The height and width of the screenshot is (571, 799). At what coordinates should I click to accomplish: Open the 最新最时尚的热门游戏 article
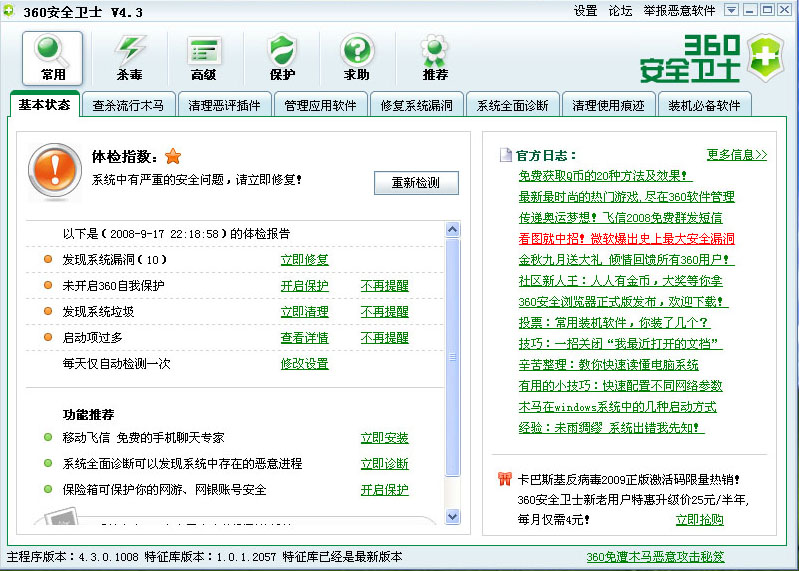[x=627, y=197]
